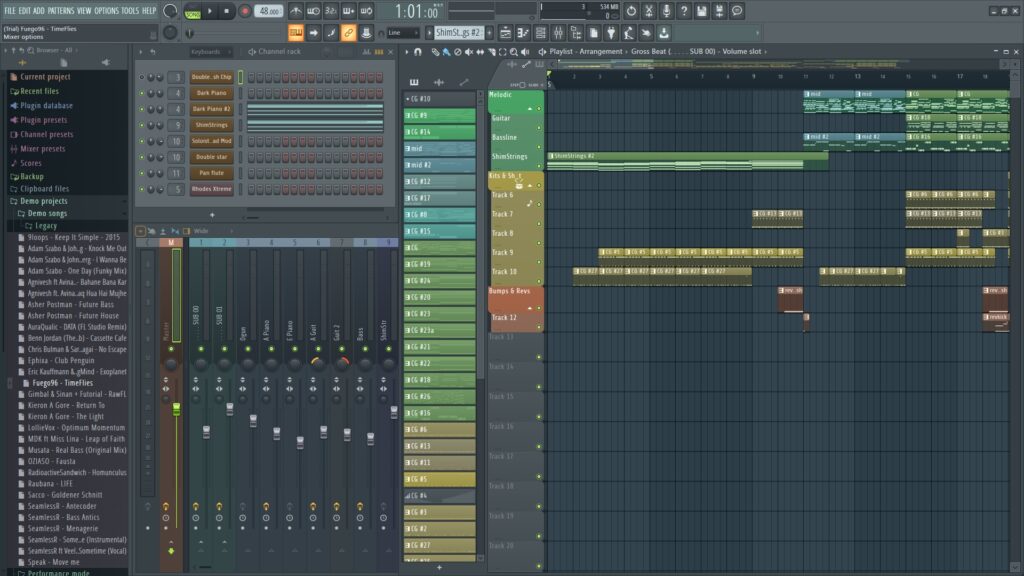Open the Mixer view icon

(x=558, y=33)
